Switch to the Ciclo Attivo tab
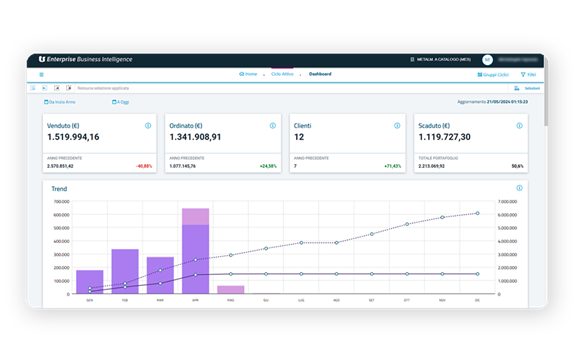Viewport: 576px width, 362px height. 282,74
